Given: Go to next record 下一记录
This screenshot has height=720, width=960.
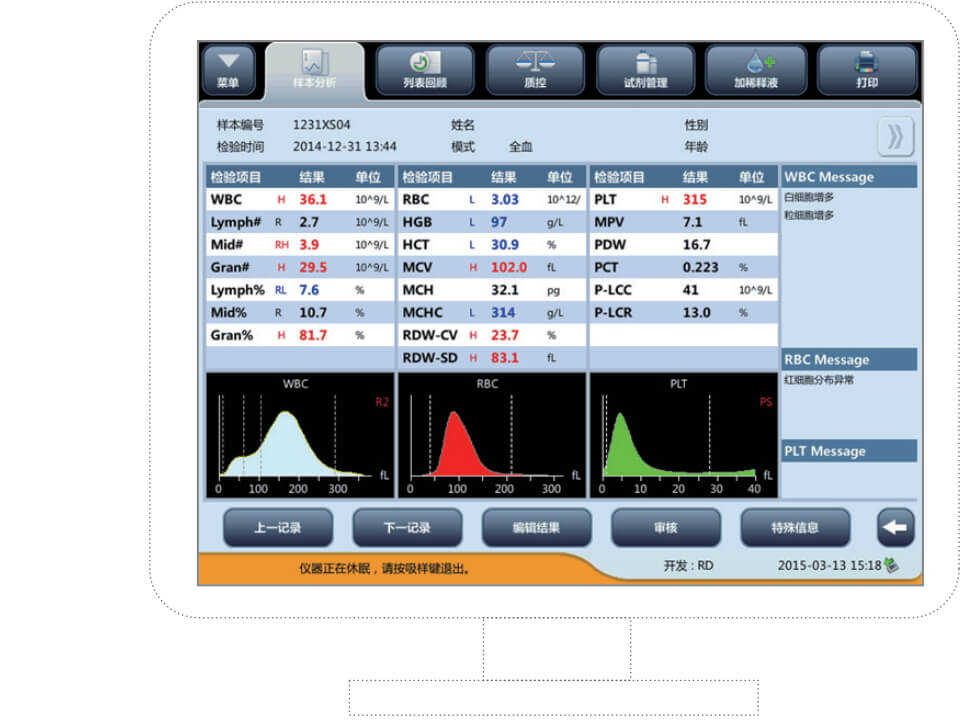Looking at the screenshot, I should [407, 527].
